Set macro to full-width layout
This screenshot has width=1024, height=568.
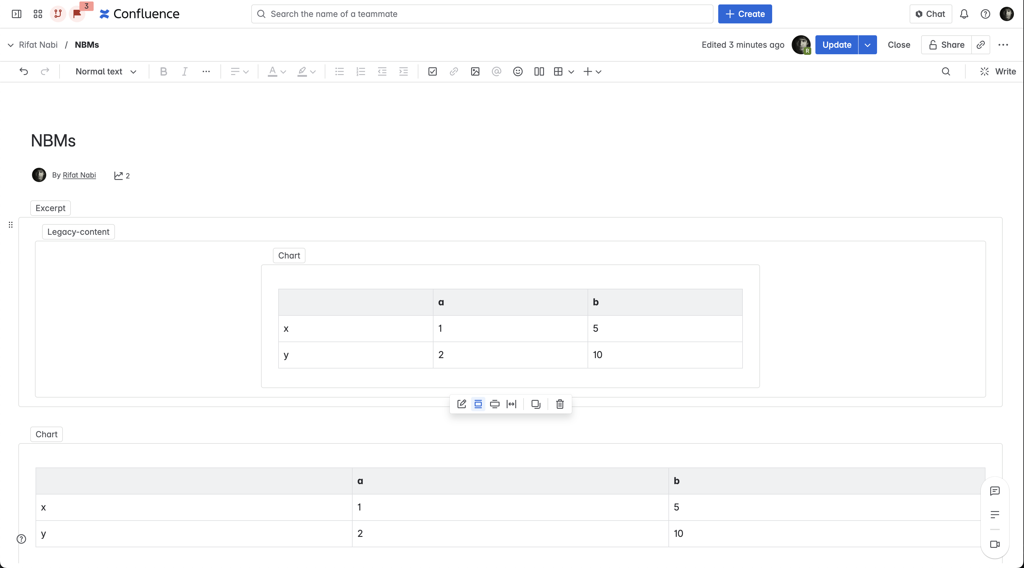[511, 404]
